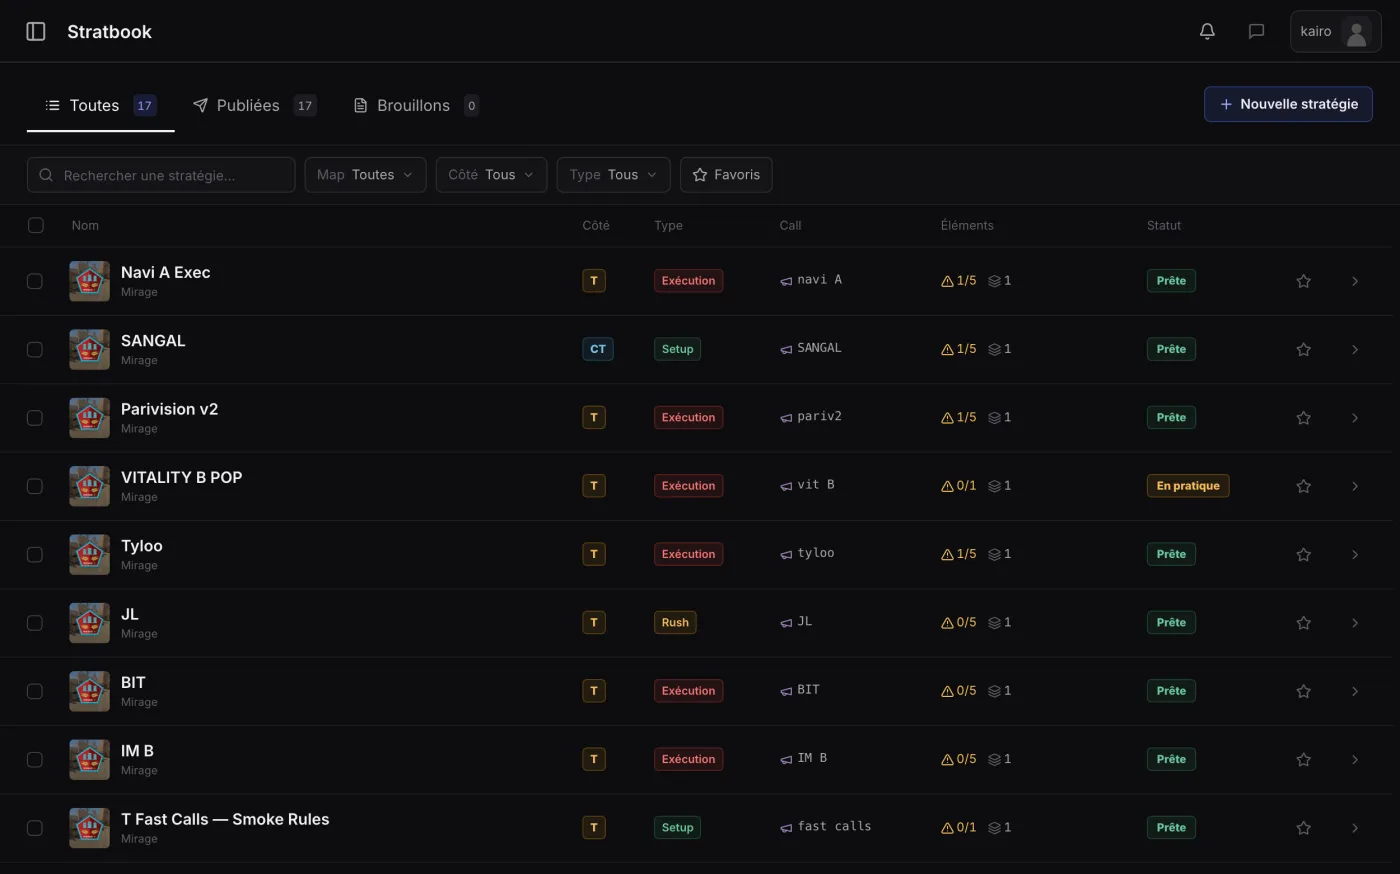This screenshot has width=1400, height=874.
Task: Open the Map filter dropdown
Action: [x=365, y=175]
